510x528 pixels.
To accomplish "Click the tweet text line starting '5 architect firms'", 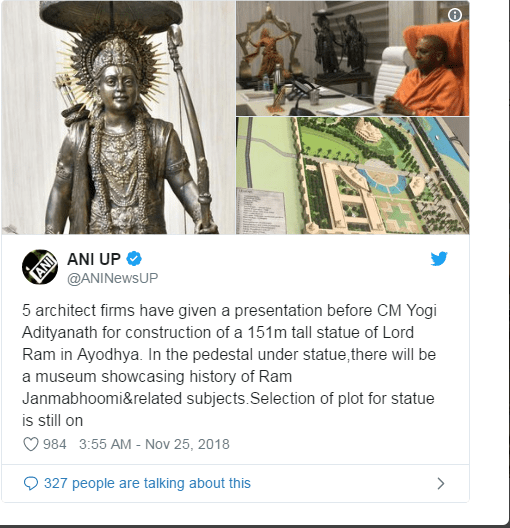I will (229, 310).
